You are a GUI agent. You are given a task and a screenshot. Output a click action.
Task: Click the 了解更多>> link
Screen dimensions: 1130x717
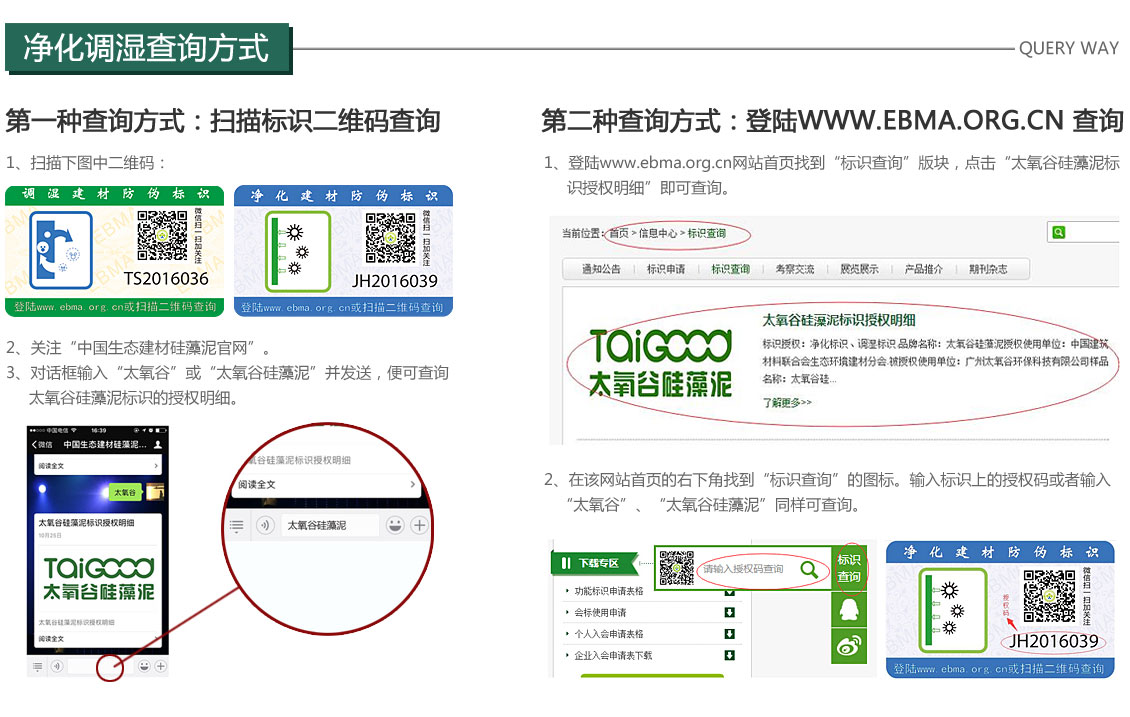[x=787, y=402]
